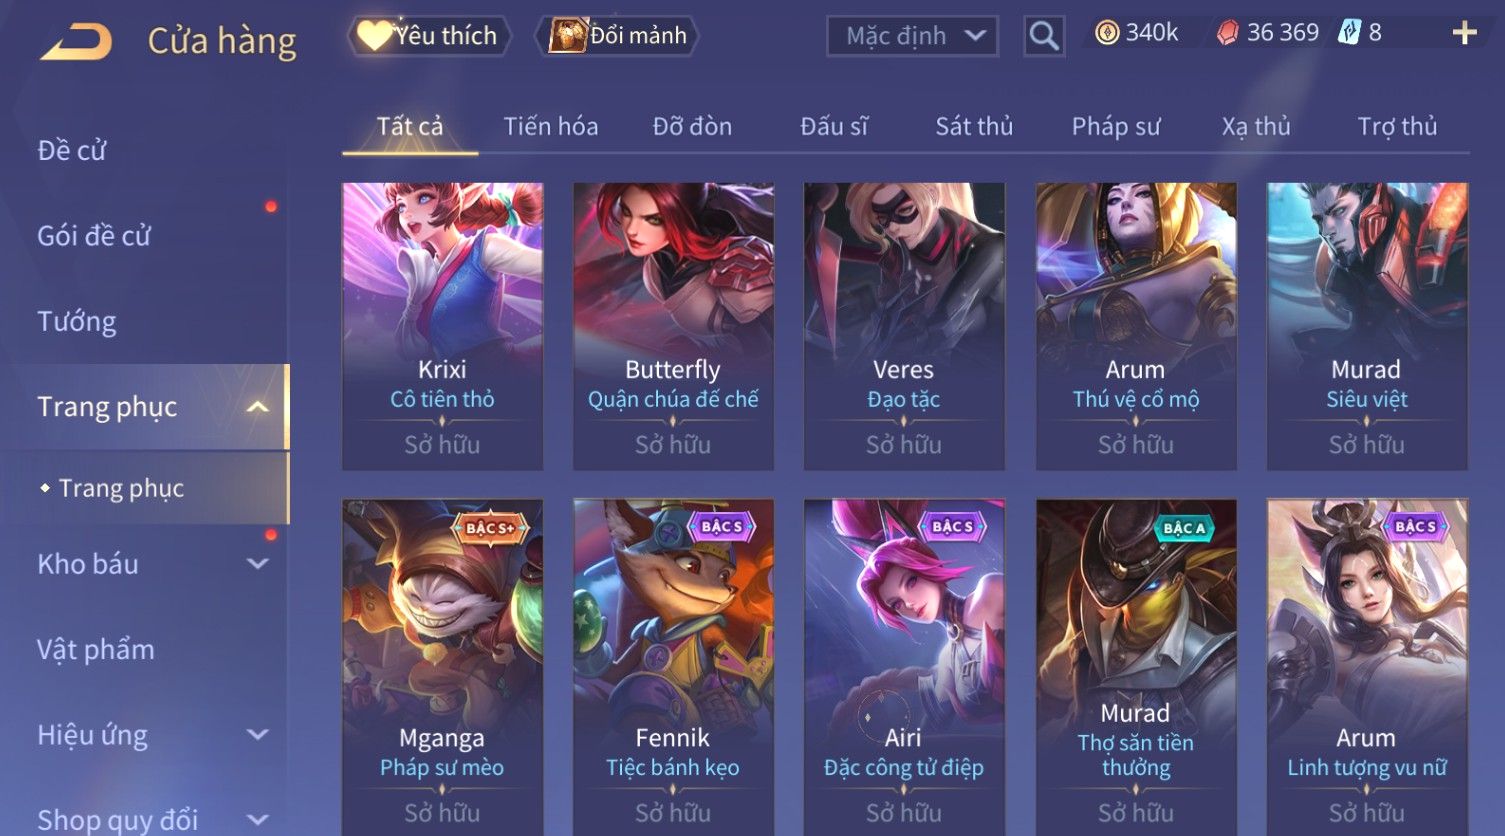Select Mganga Pháp sư mèo skin card
The width and height of the screenshot is (1505, 836).
[x=442, y=667]
